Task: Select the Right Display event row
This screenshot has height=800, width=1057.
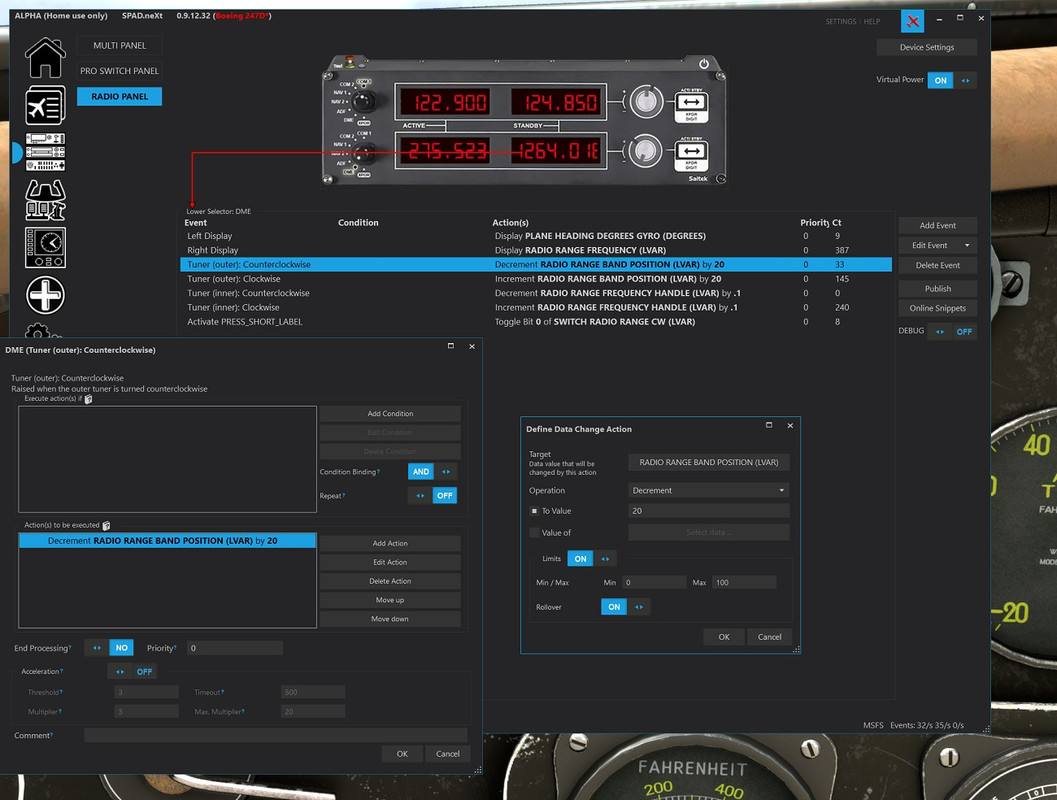Action: (536, 250)
